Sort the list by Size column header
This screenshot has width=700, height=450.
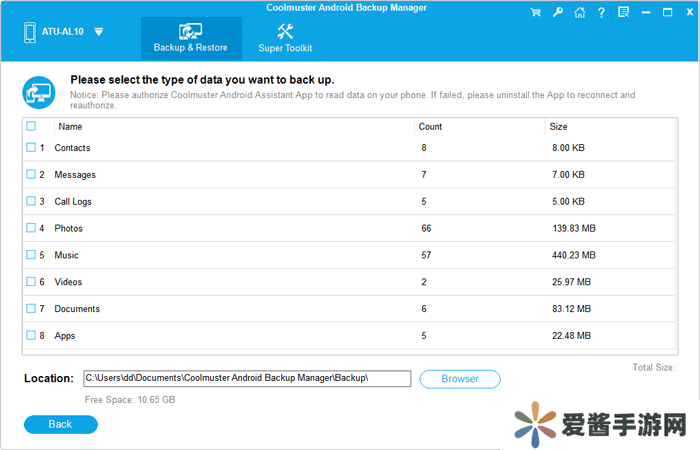pyautogui.click(x=559, y=127)
